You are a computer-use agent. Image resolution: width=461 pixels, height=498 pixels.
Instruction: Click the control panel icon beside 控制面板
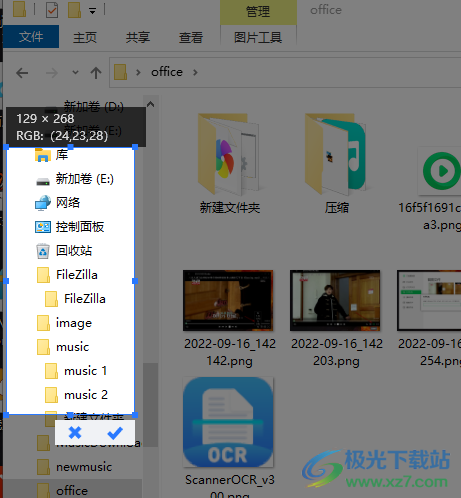coord(43,227)
